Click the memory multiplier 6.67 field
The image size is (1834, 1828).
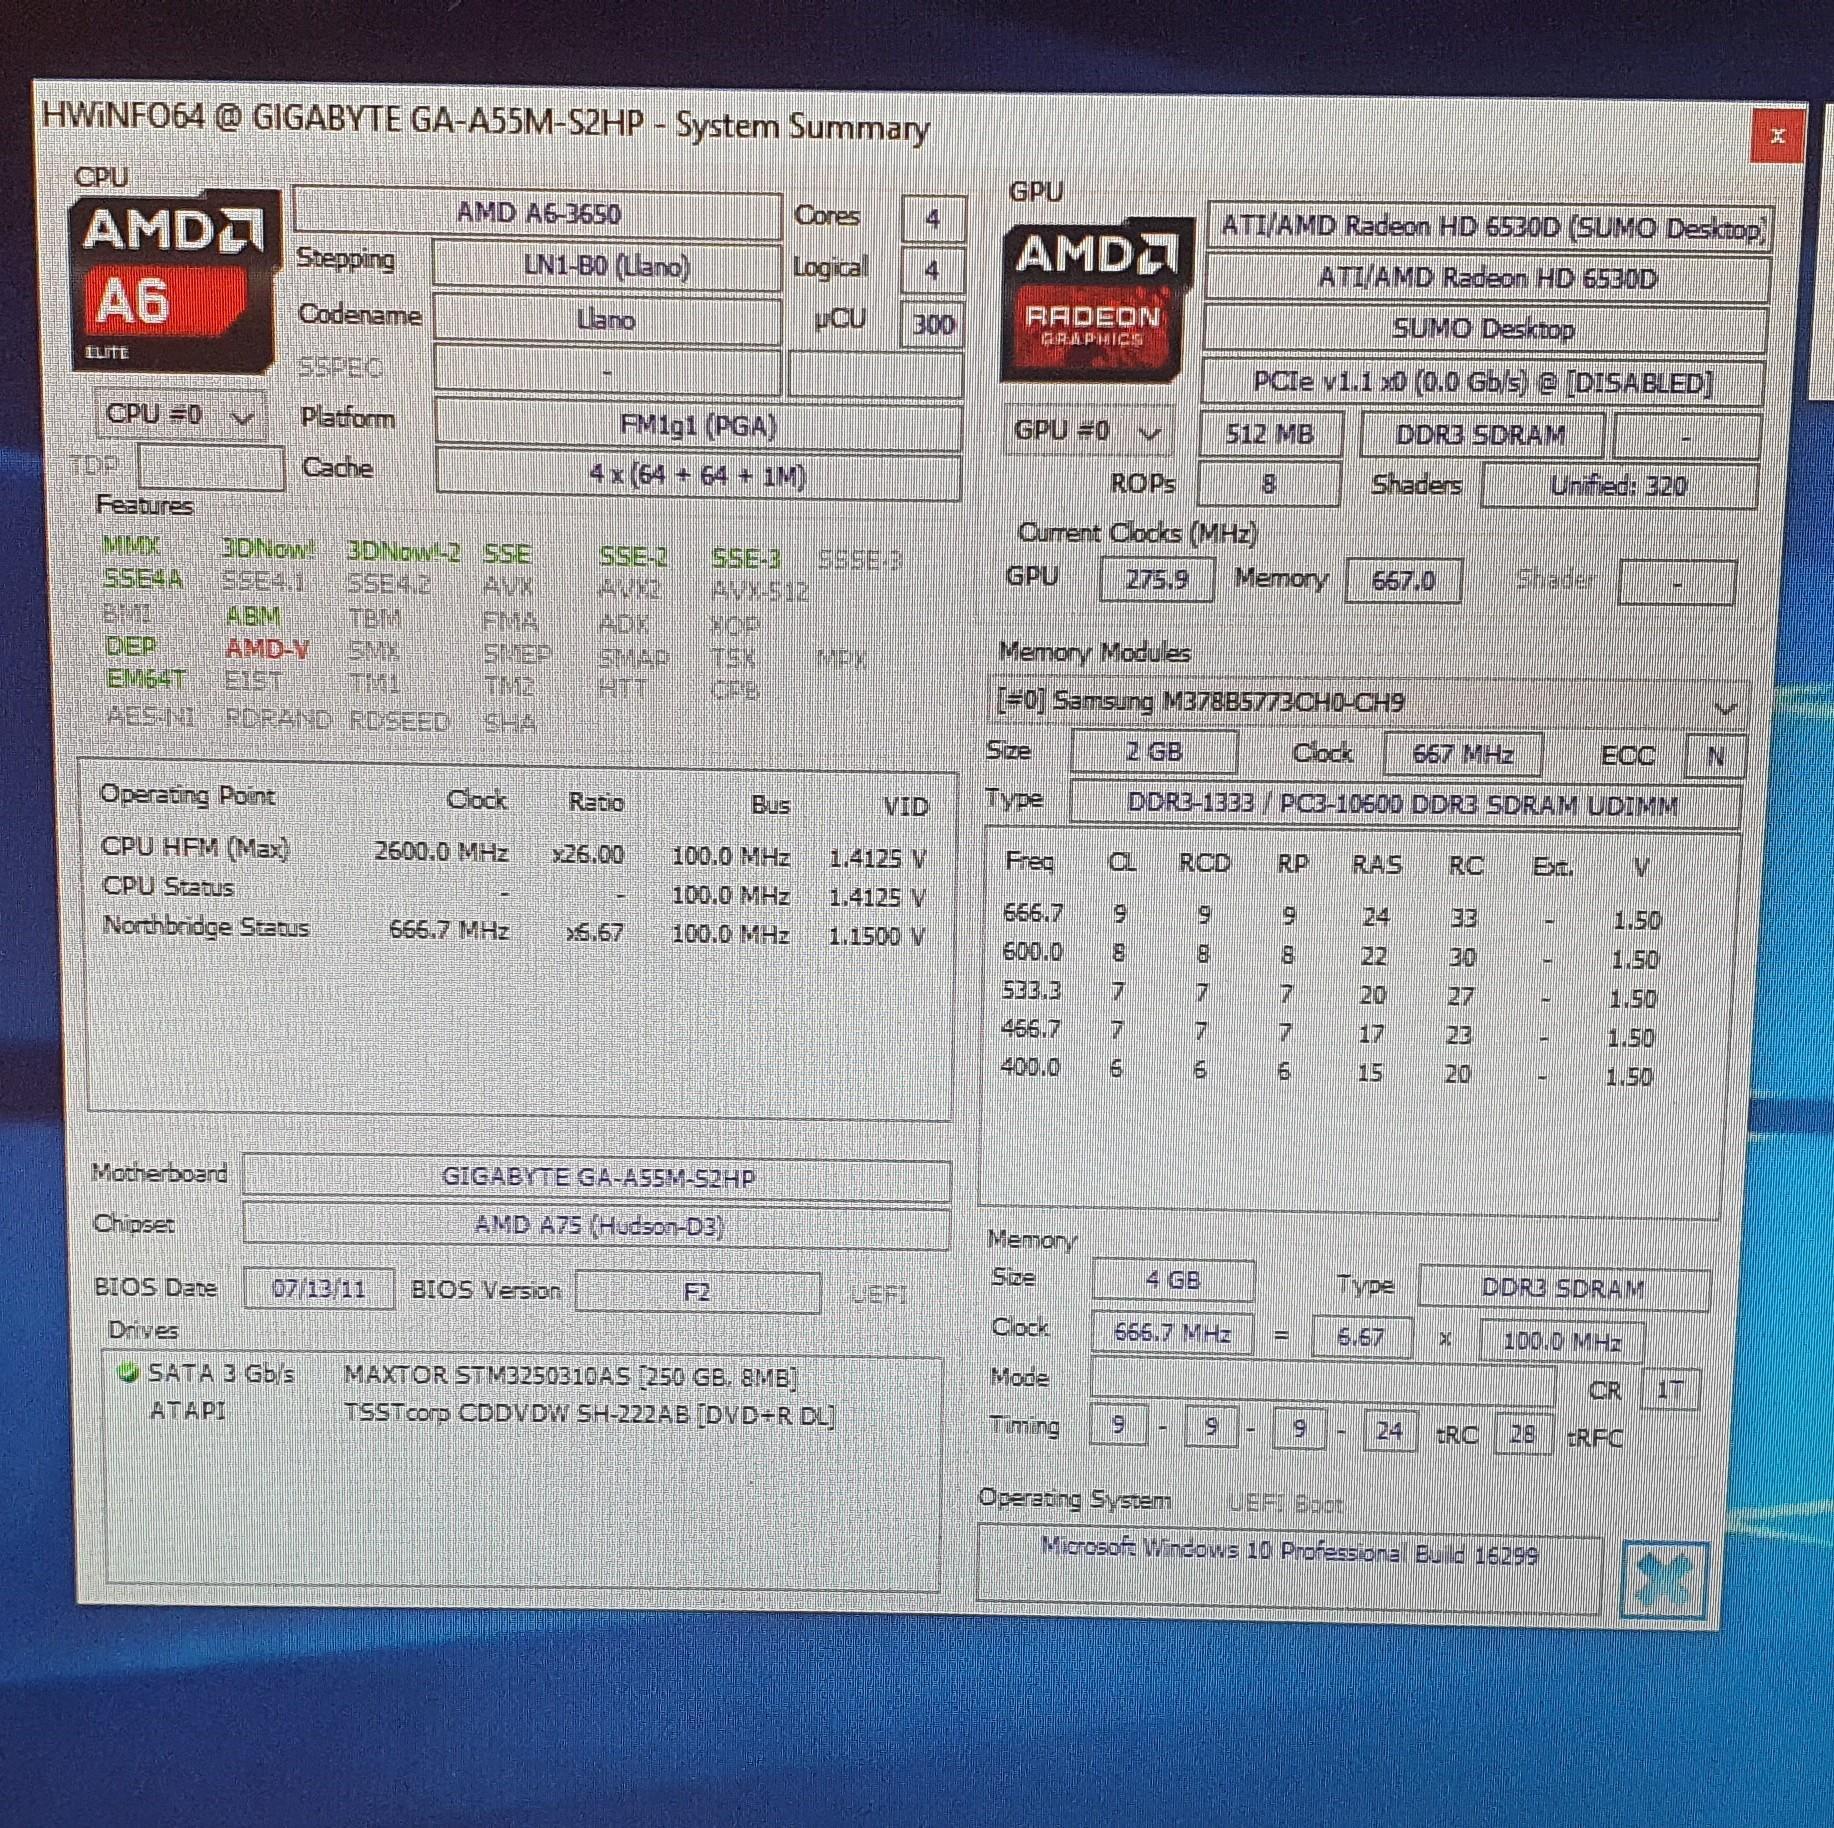(x=1361, y=1337)
